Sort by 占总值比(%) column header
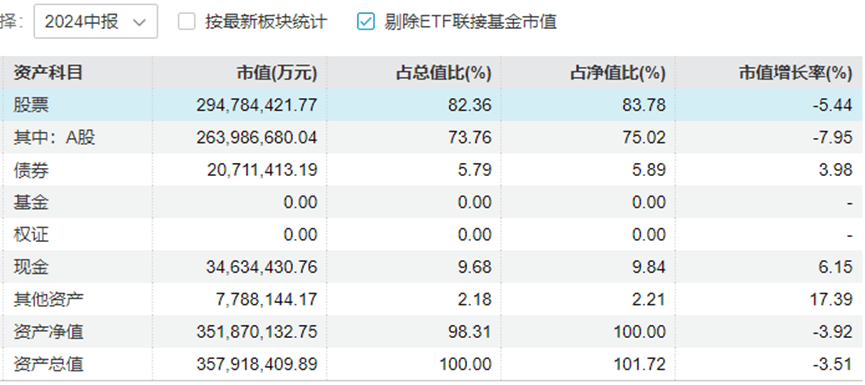The width and height of the screenshot is (865, 385). [x=444, y=73]
